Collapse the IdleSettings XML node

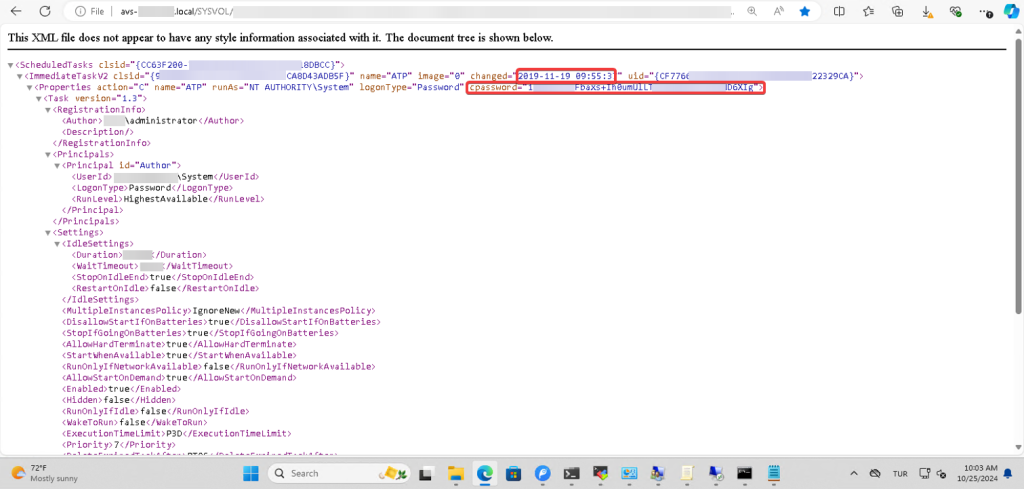[x=58, y=244]
